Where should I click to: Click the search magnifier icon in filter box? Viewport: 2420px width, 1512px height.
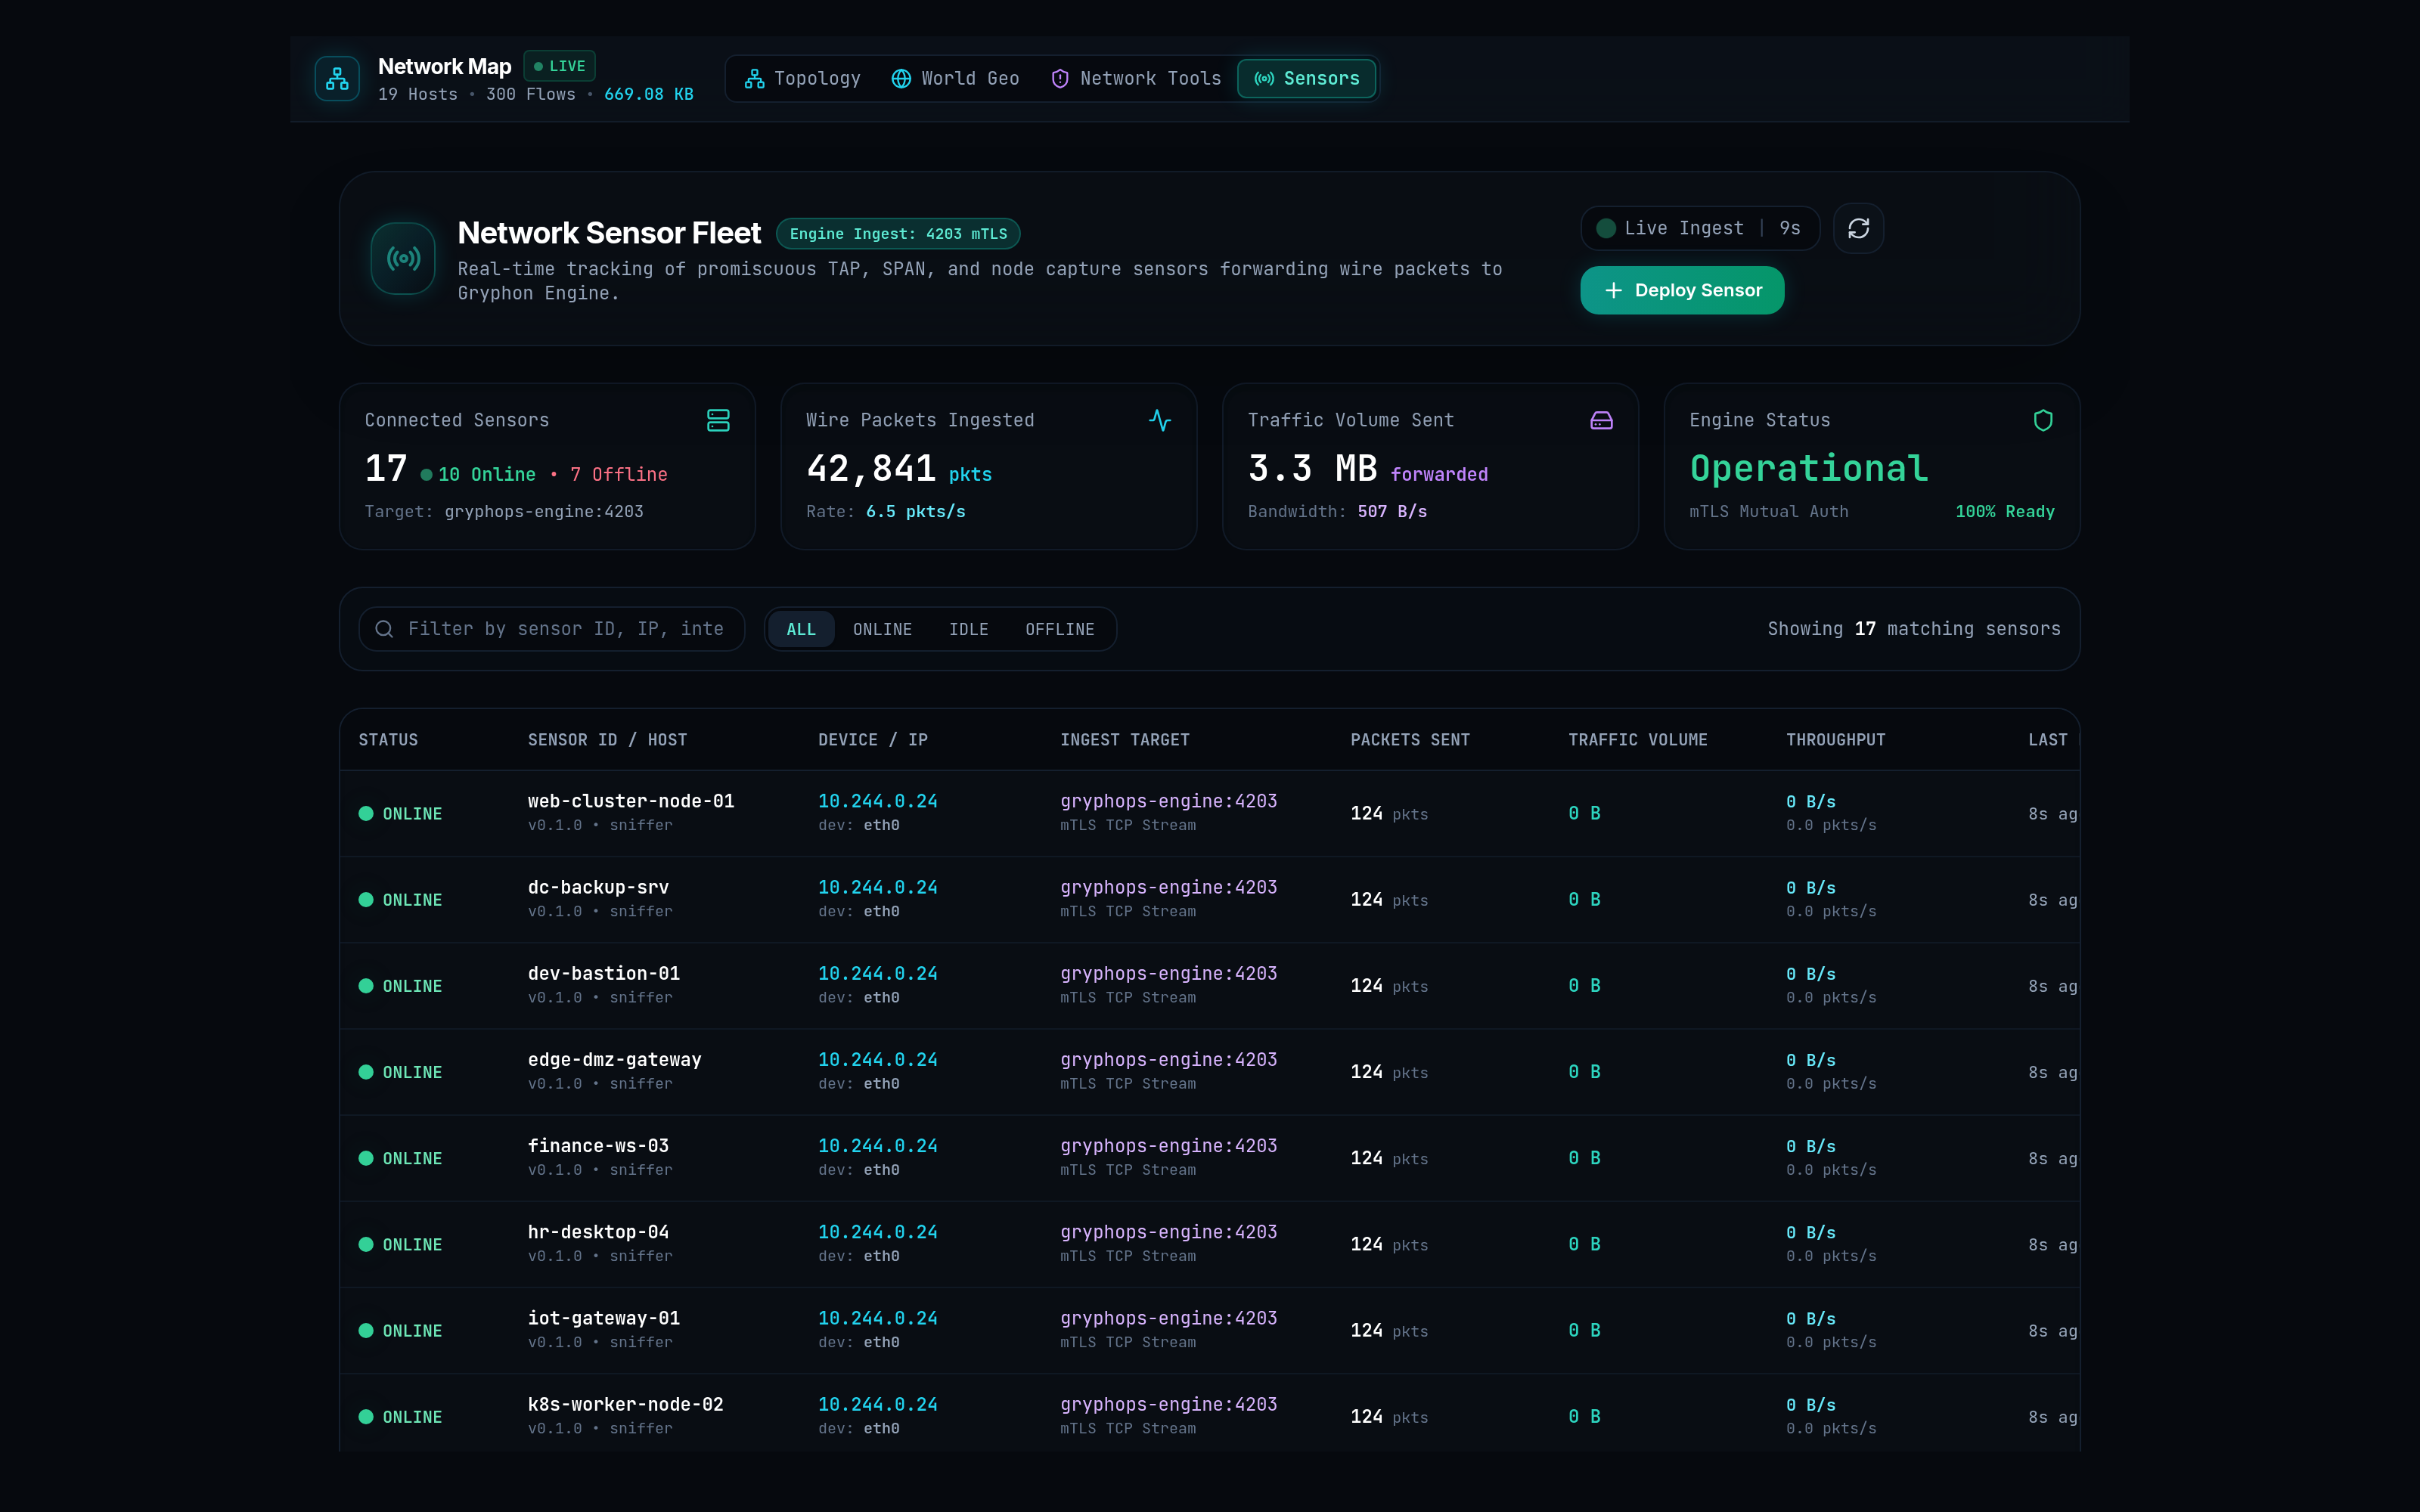[384, 629]
